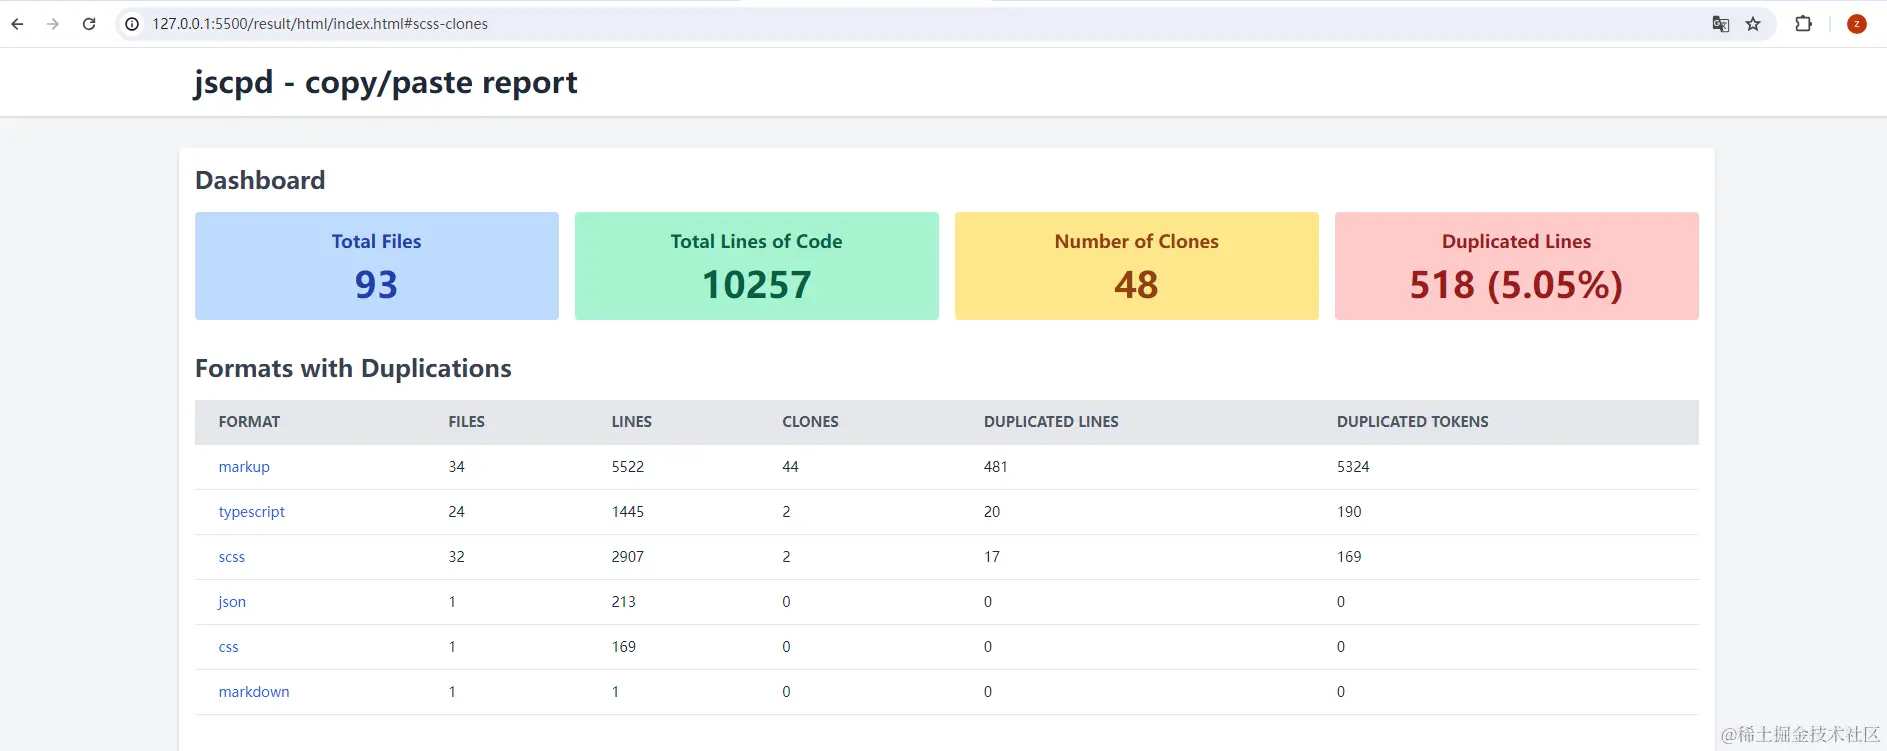Select the Duplicated Lines card
Viewport: 1887px width, 751px height.
1517,266
